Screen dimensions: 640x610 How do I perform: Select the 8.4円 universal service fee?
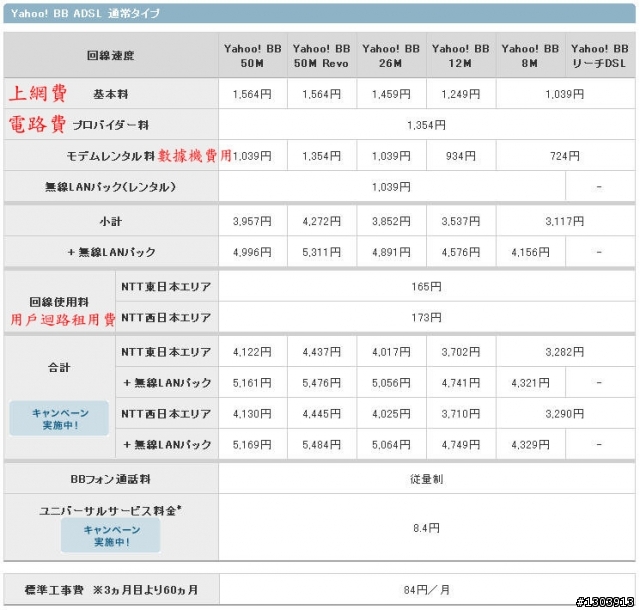[x=427, y=528]
